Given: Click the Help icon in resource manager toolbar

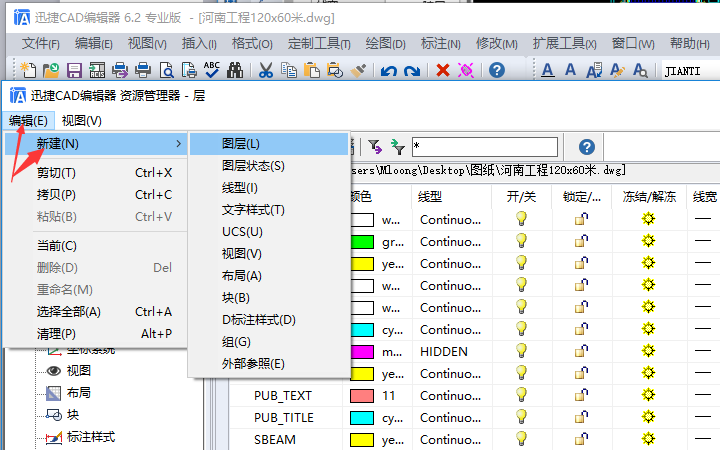Looking at the screenshot, I should tap(586, 147).
